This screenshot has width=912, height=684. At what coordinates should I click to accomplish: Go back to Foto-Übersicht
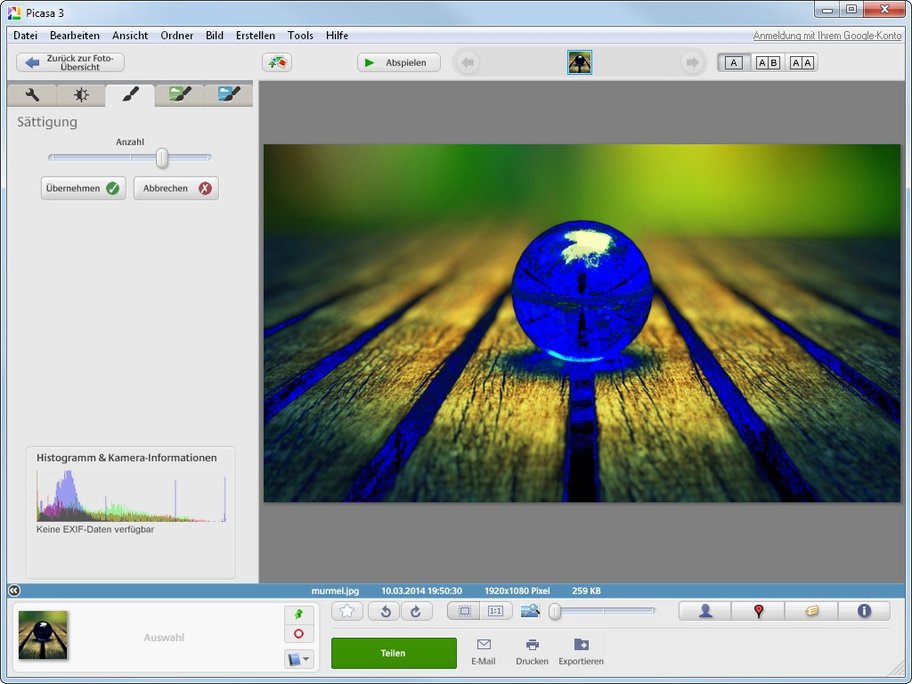(x=70, y=62)
